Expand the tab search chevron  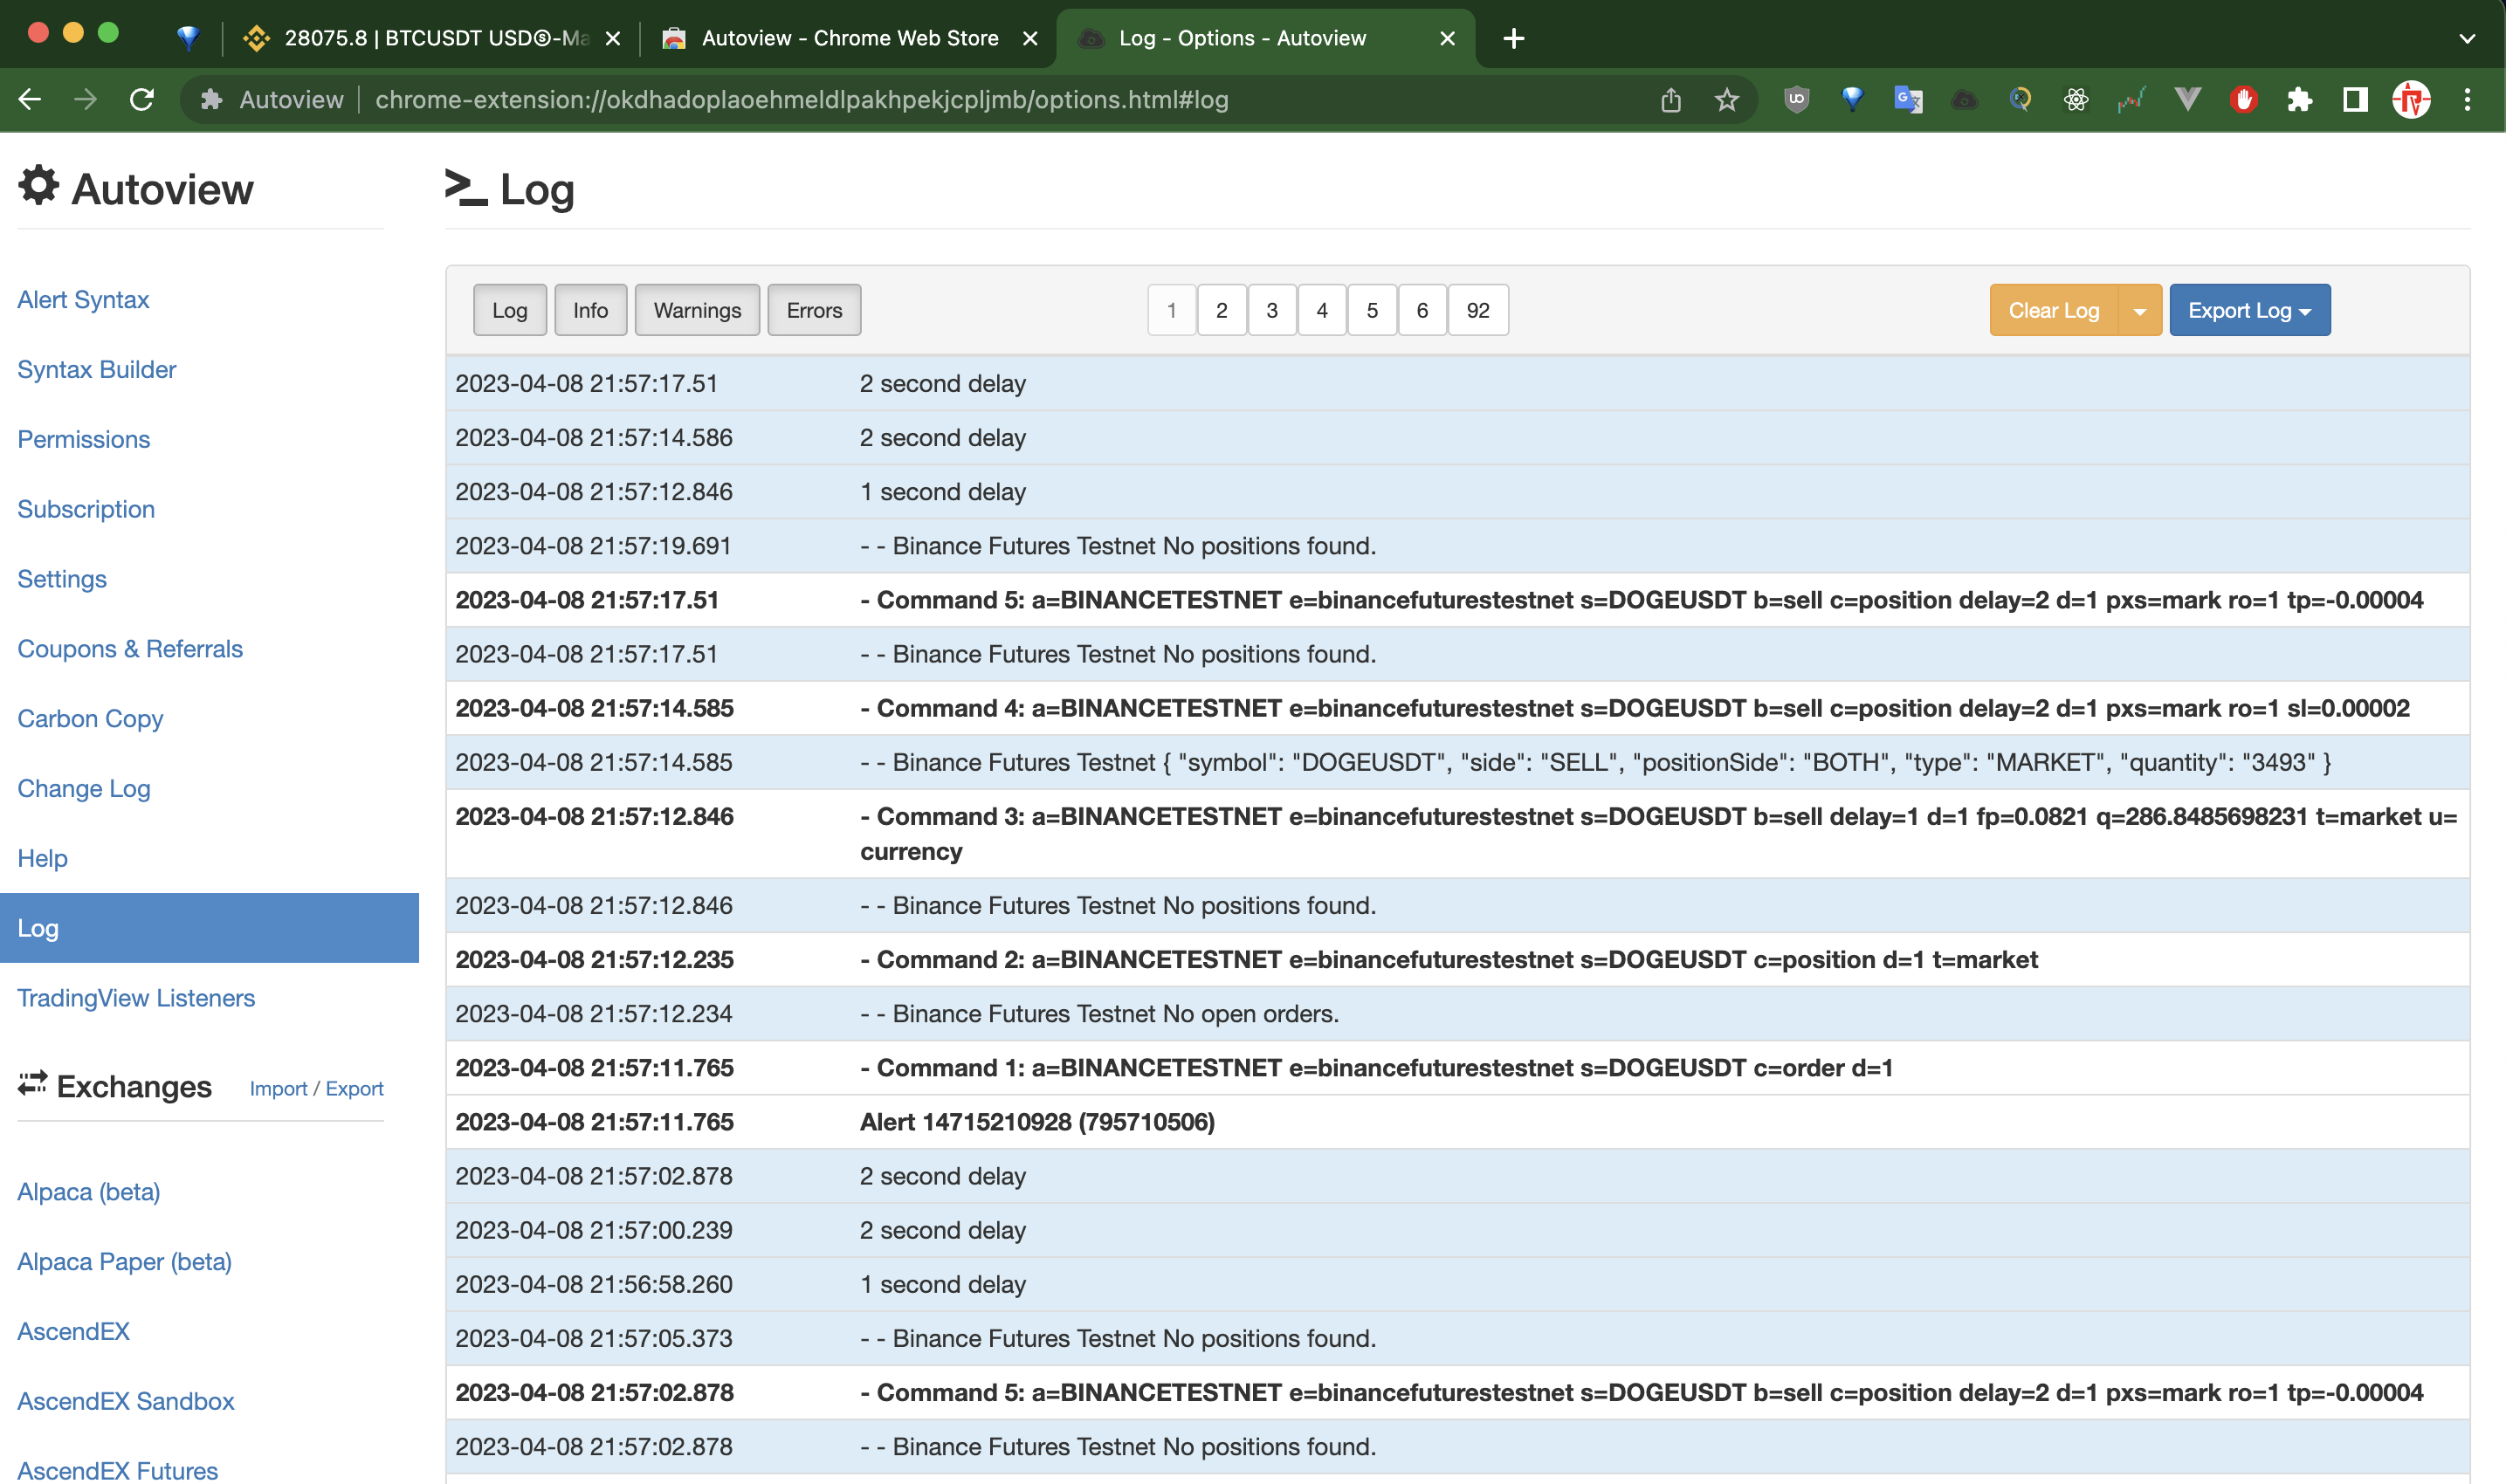[2467, 38]
